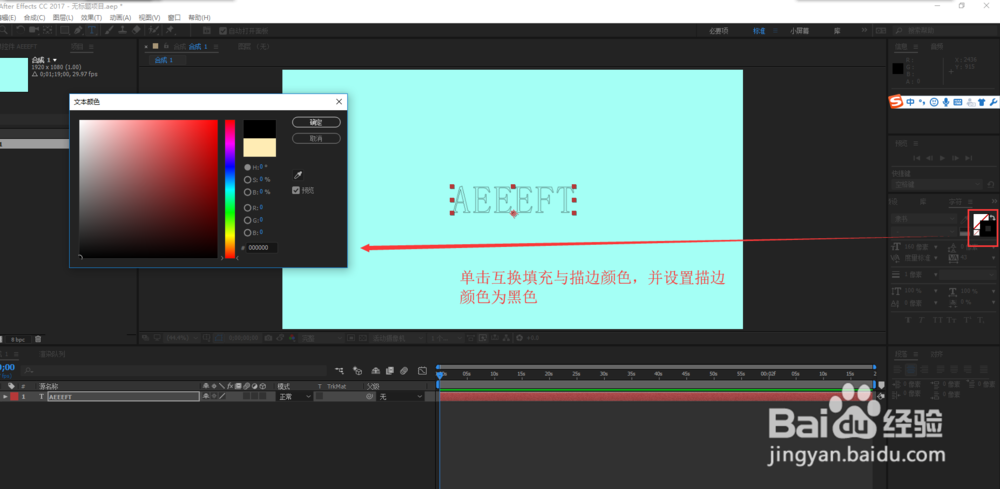This screenshot has width=1000, height=489.
Task: Switch to the 必要项 workspace tab
Action: click(x=719, y=31)
